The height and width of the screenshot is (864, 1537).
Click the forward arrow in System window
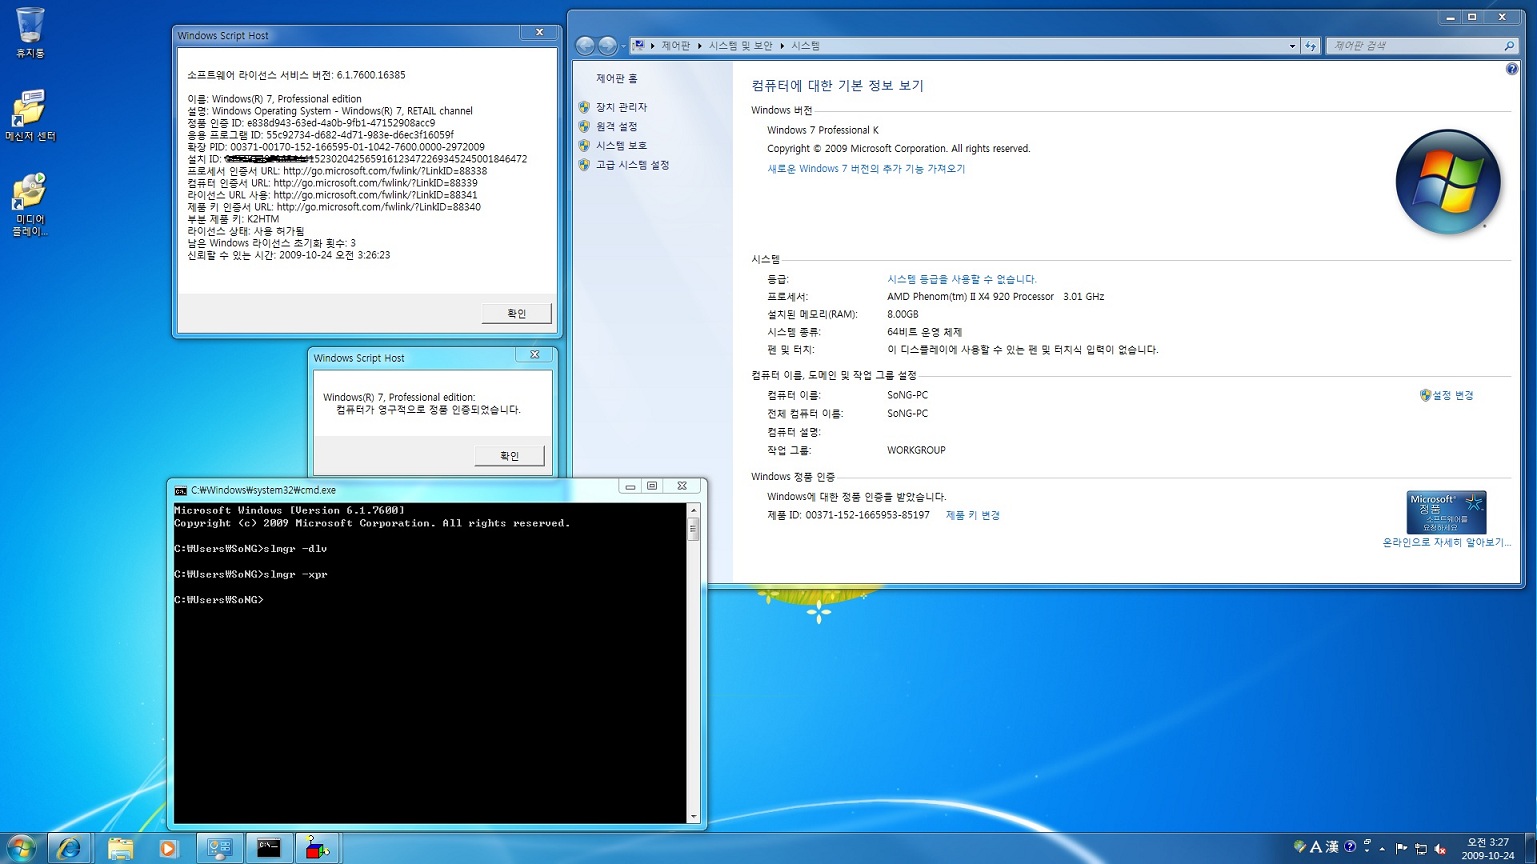tap(607, 46)
